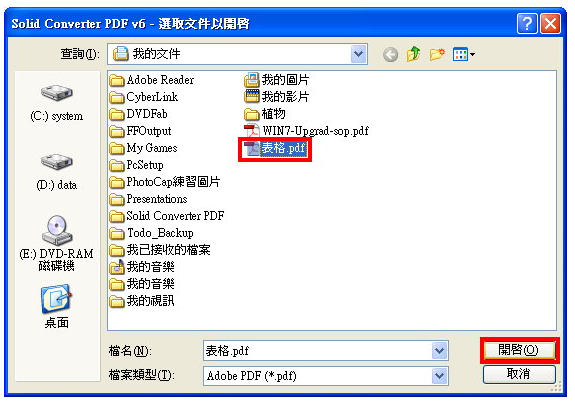The height and width of the screenshot is (404, 575).
Task: Select the 我的圖片 folder
Action: [x=276, y=80]
